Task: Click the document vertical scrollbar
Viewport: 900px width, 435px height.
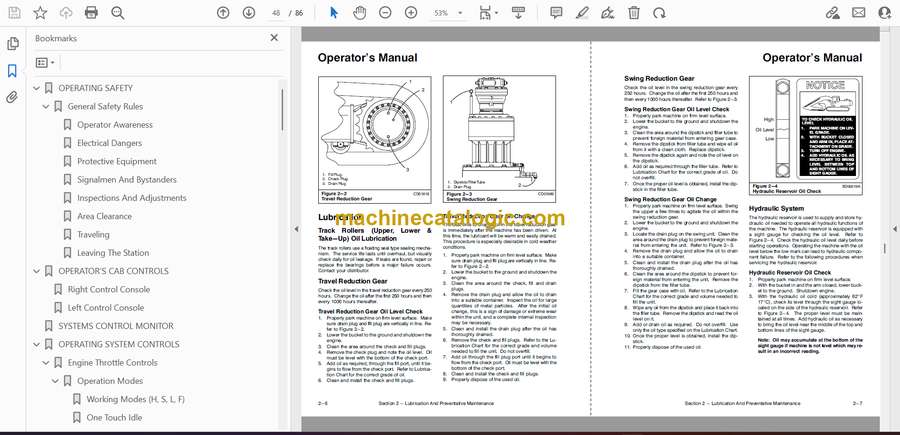Action: [884, 248]
